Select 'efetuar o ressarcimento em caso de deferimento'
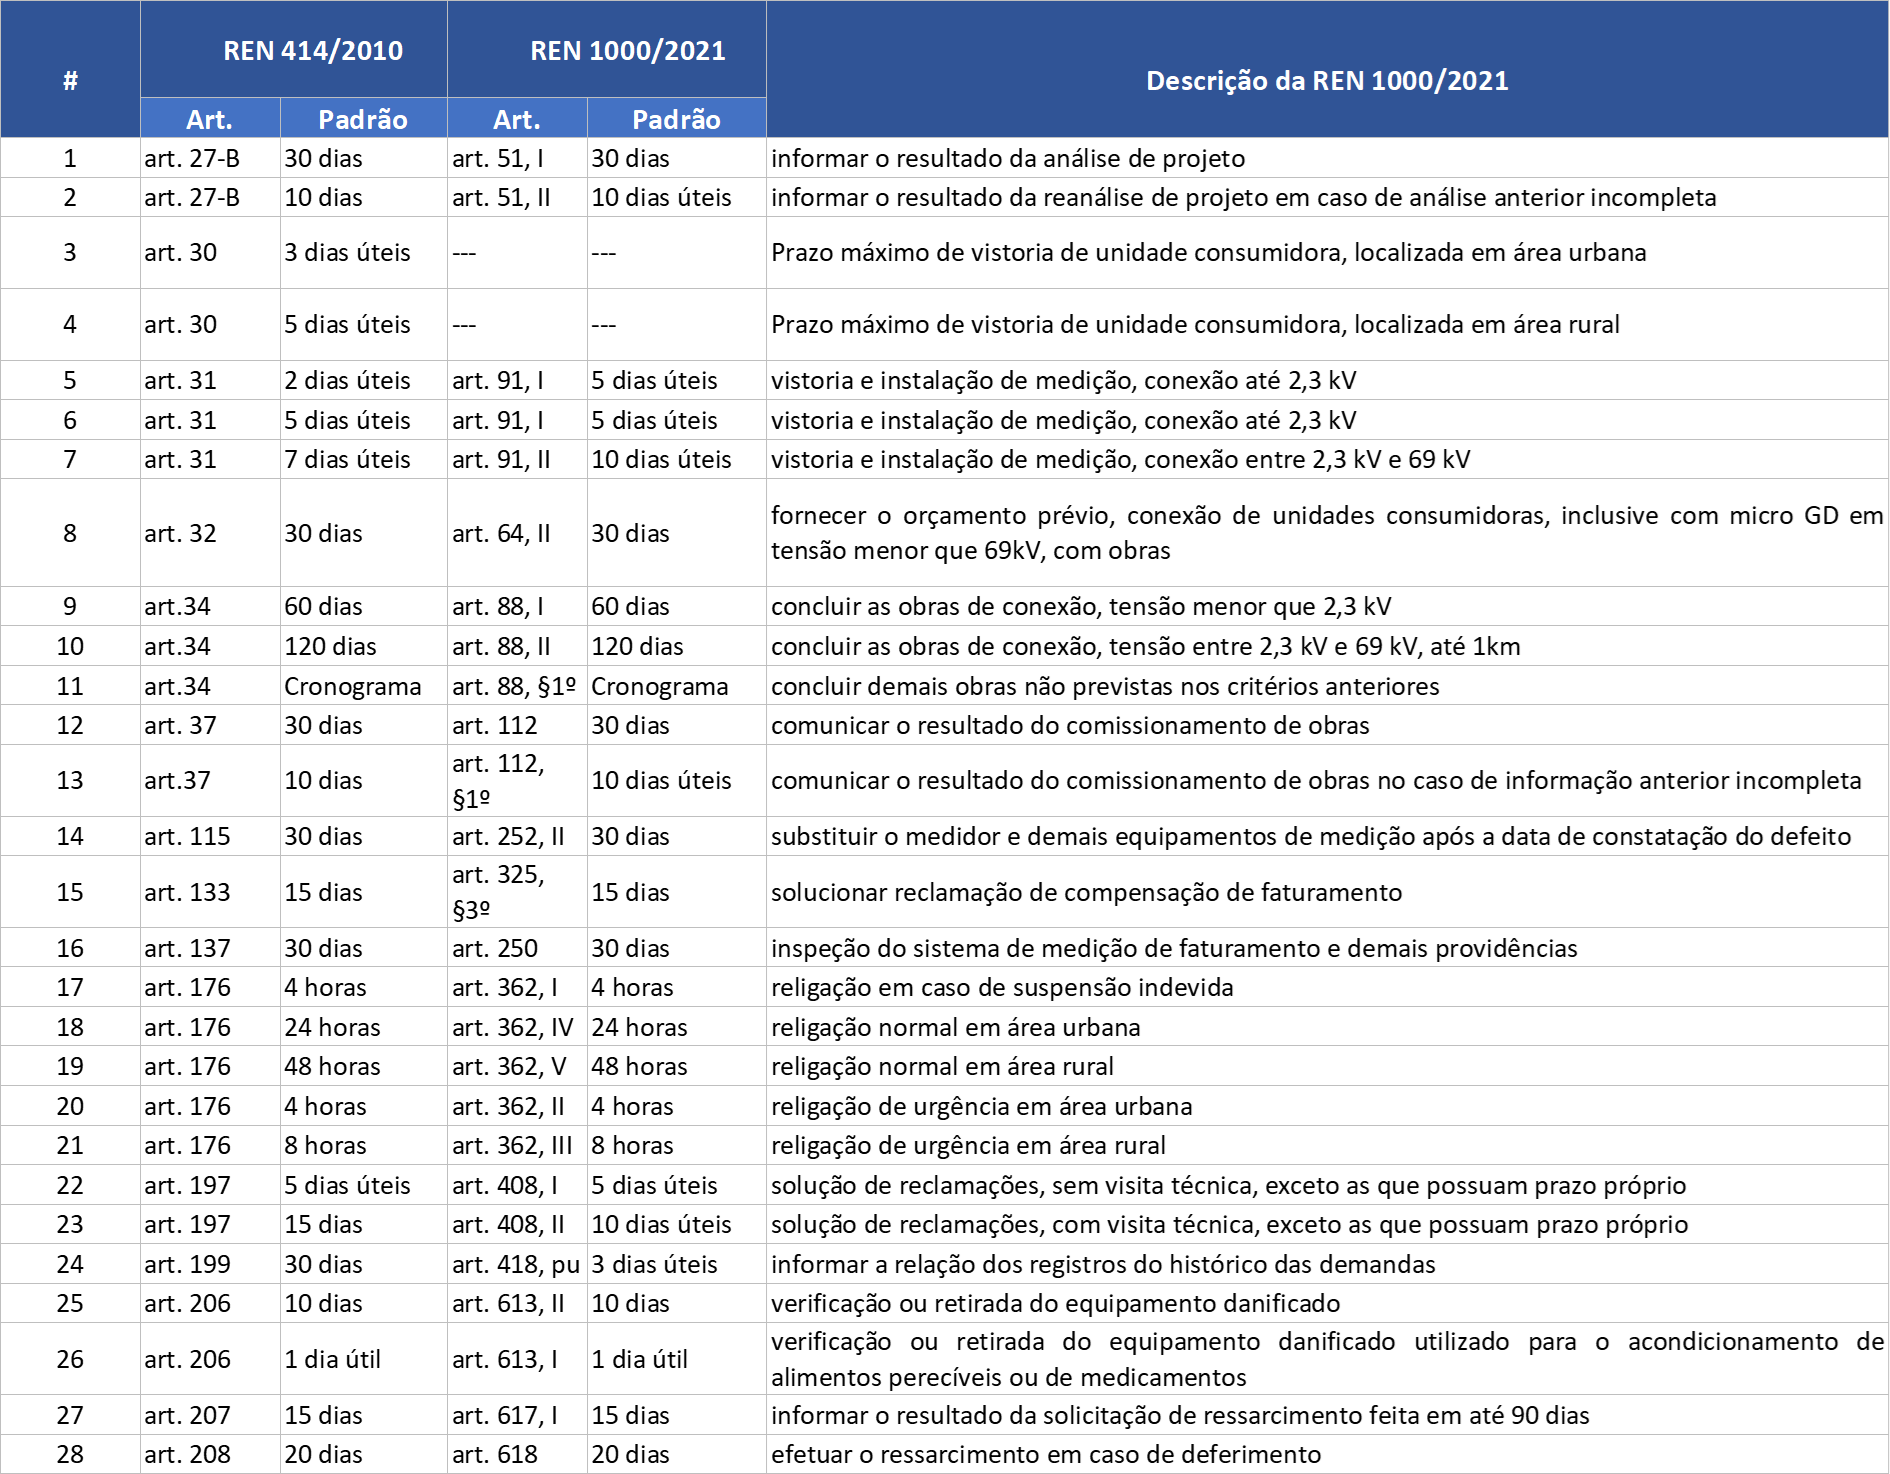1890x1474 pixels. pos(1046,1454)
